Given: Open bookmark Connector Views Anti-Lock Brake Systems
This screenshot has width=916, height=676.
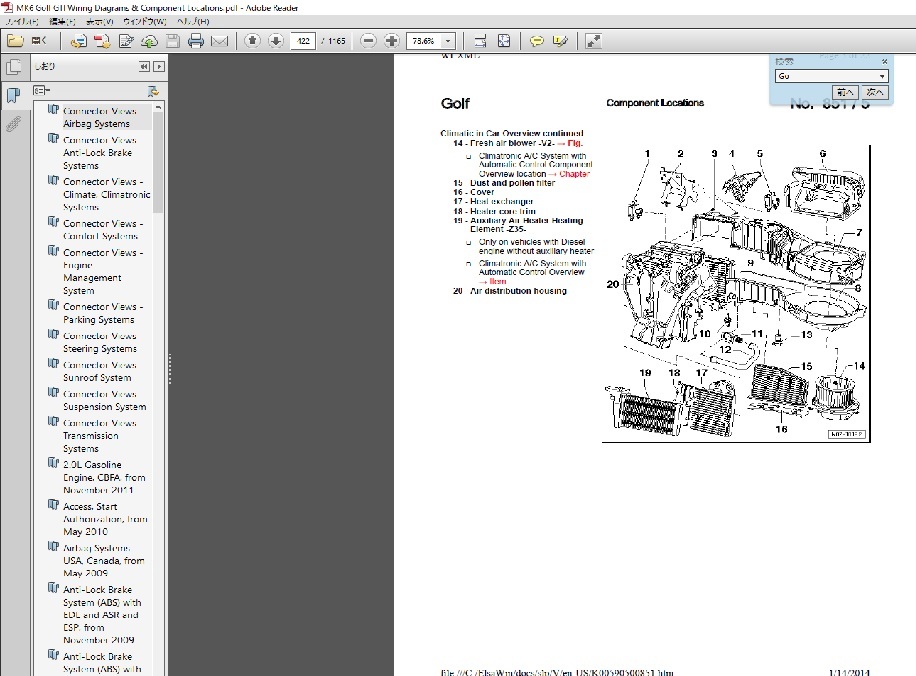Looking at the screenshot, I should (x=99, y=153).
